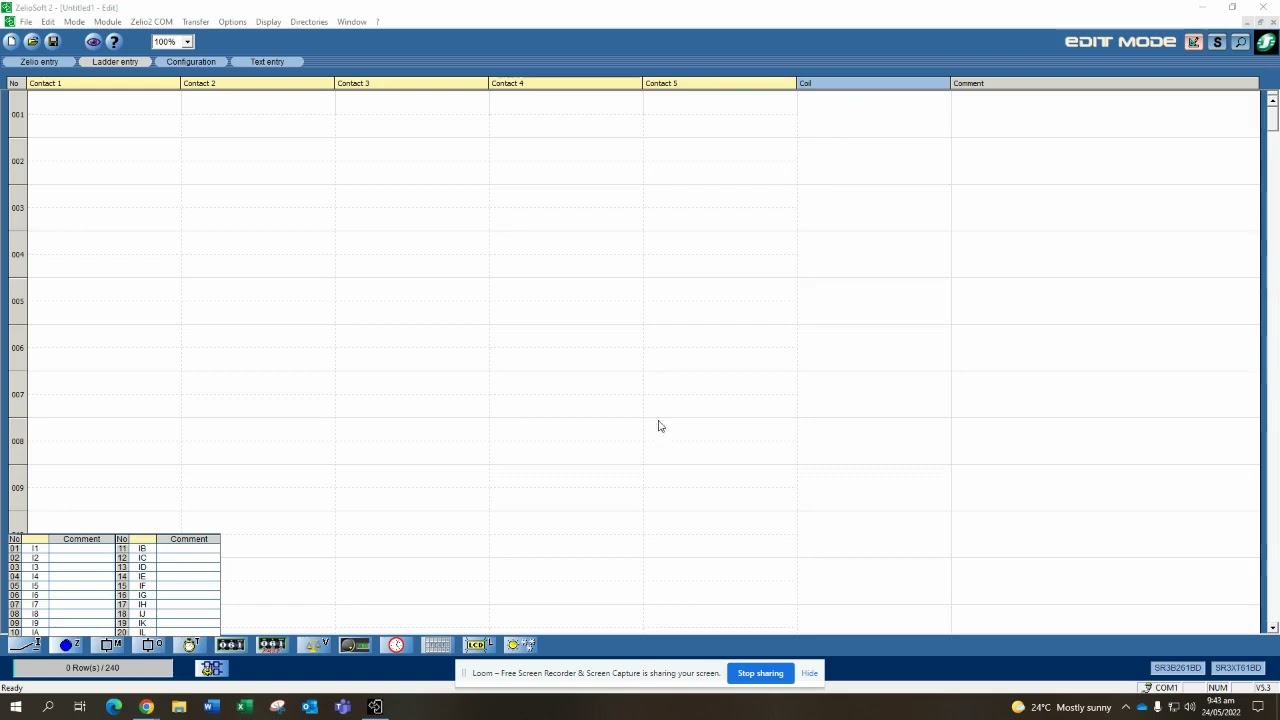Click the Contact 1 column header

coord(103,83)
